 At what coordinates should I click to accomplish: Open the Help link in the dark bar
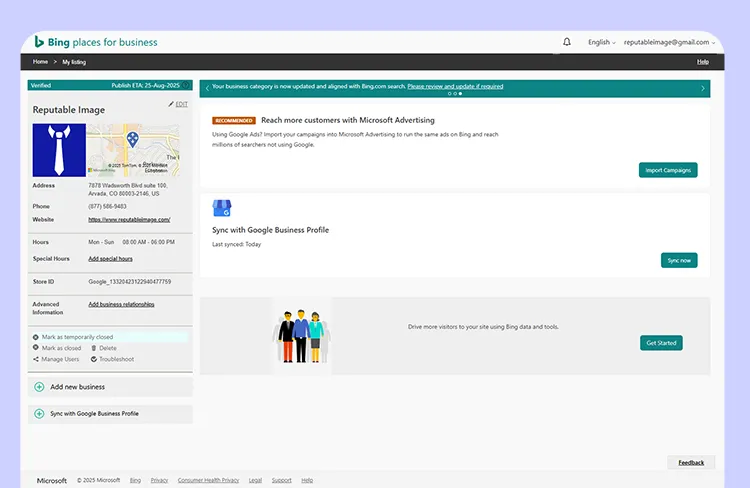703,62
